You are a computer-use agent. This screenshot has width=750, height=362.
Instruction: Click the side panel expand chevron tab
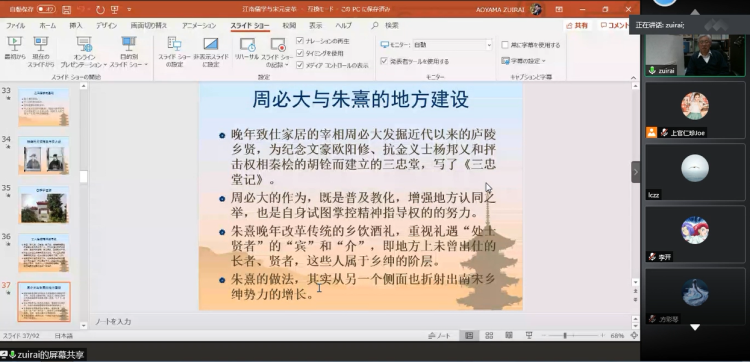636,172
